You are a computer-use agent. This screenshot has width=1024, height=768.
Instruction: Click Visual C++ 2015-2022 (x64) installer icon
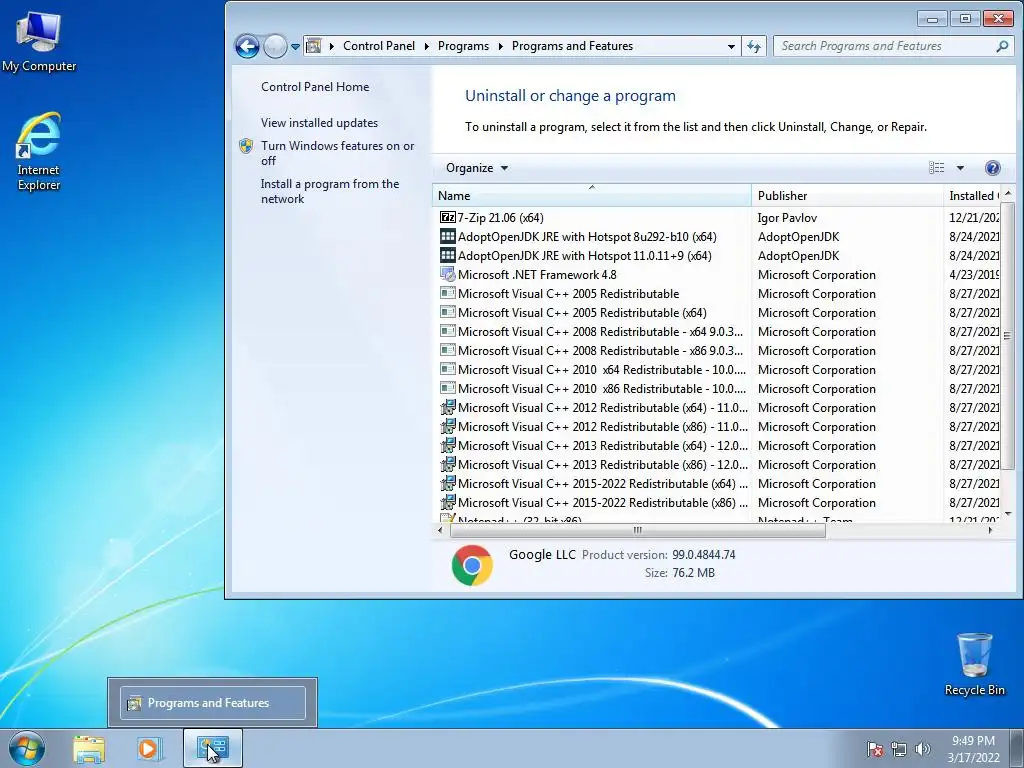[447, 483]
